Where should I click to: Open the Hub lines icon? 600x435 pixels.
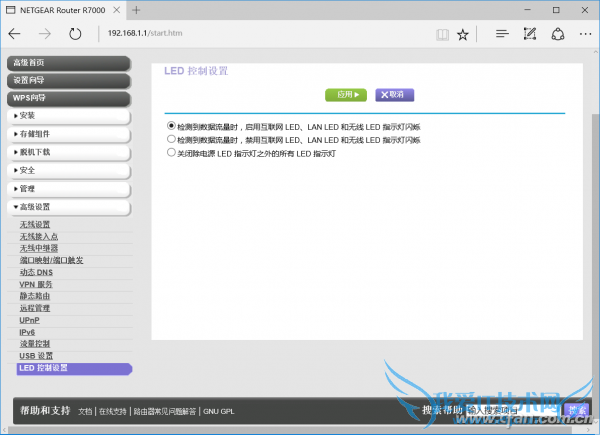click(x=502, y=34)
